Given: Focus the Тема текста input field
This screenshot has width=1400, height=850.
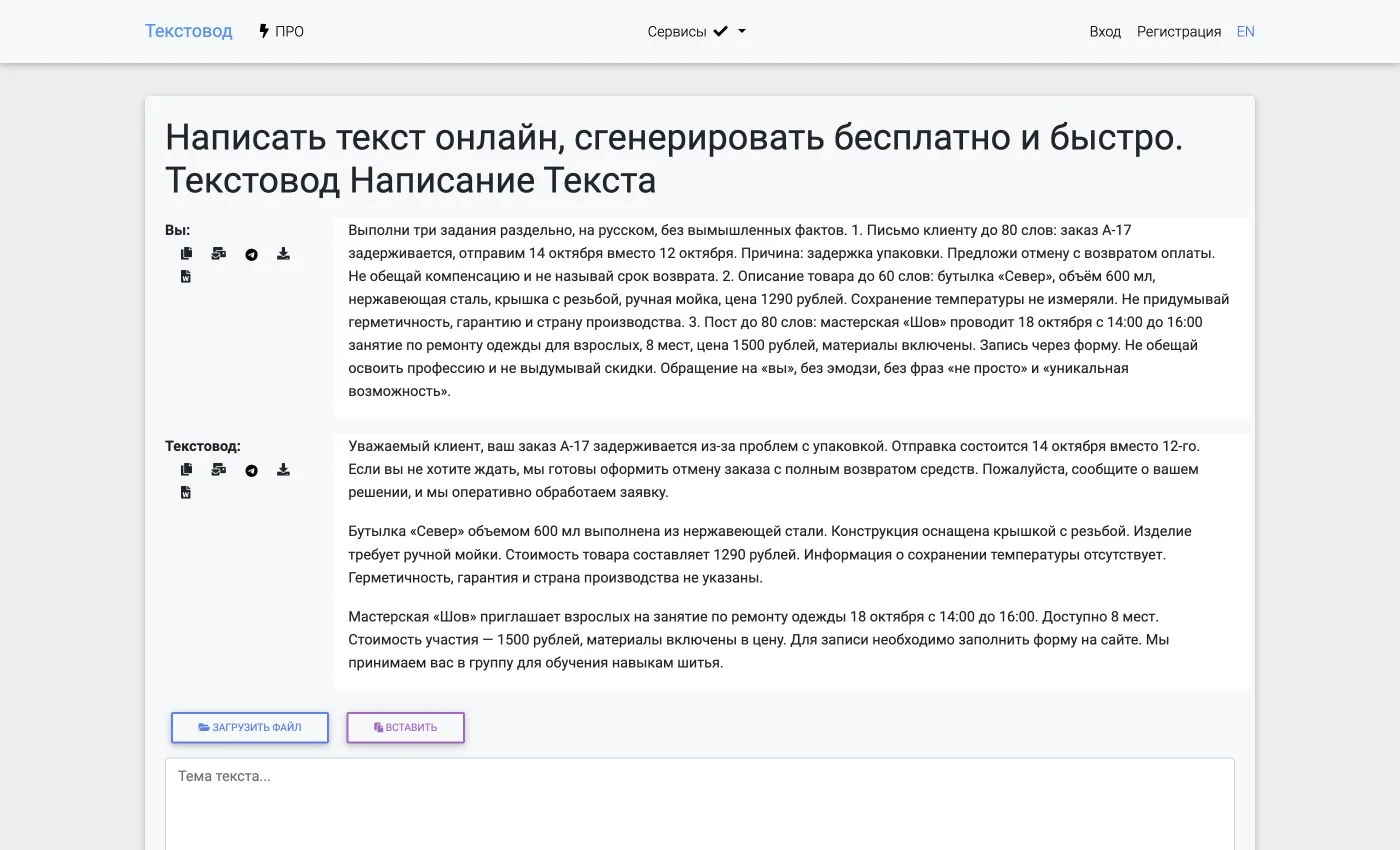Looking at the screenshot, I should 700,804.
